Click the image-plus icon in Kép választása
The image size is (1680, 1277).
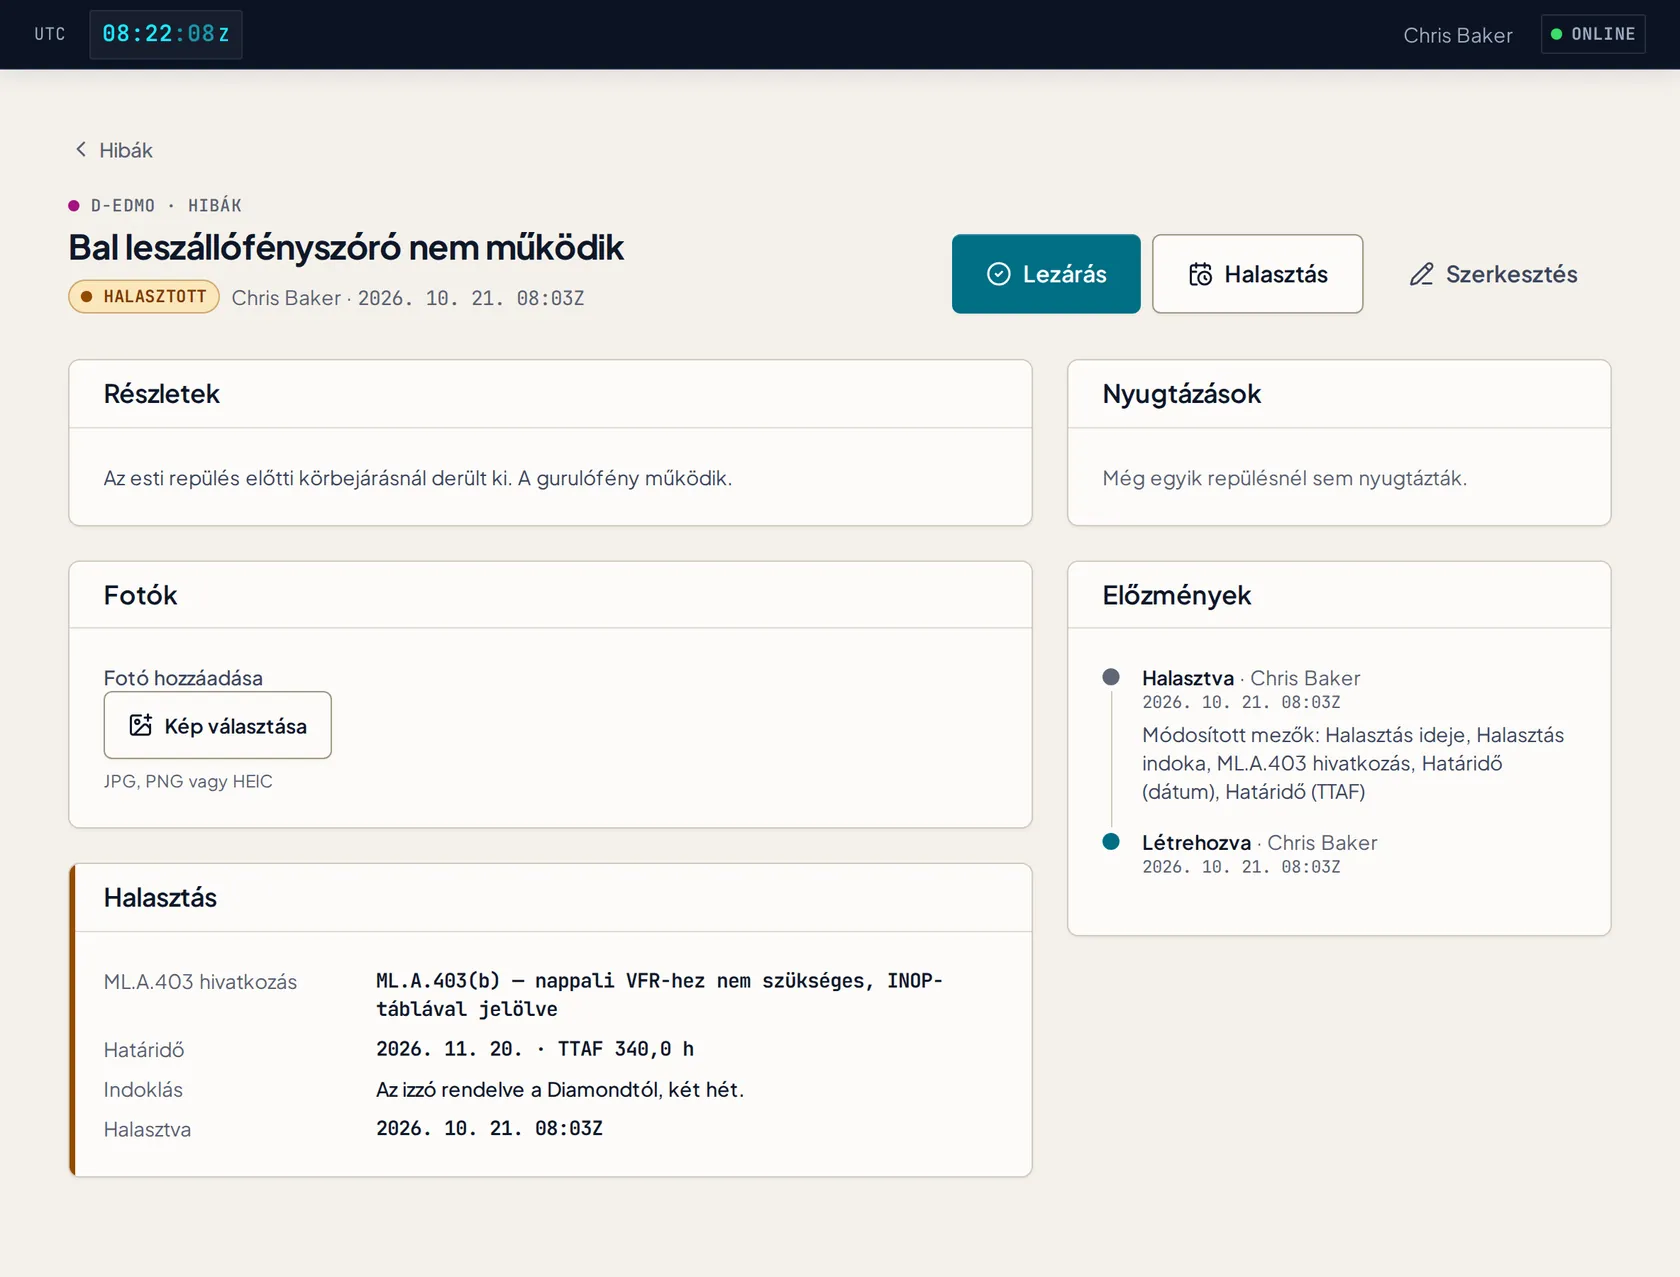[x=141, y=725]
